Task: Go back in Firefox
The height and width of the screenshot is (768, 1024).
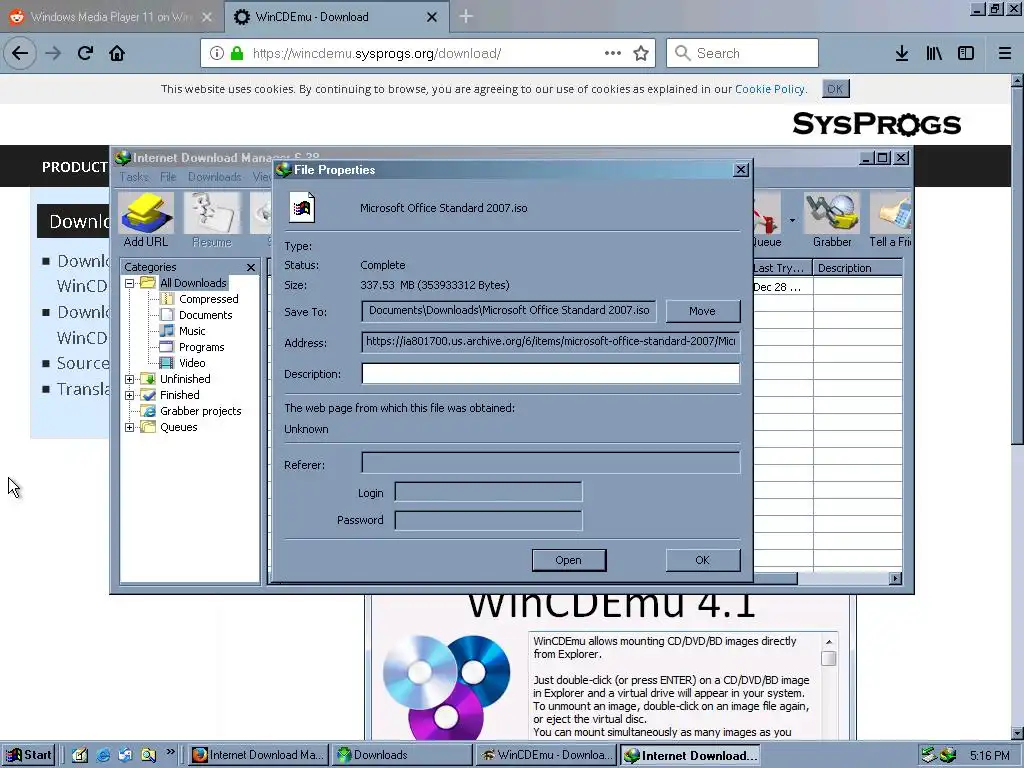Action: (20, 53)
